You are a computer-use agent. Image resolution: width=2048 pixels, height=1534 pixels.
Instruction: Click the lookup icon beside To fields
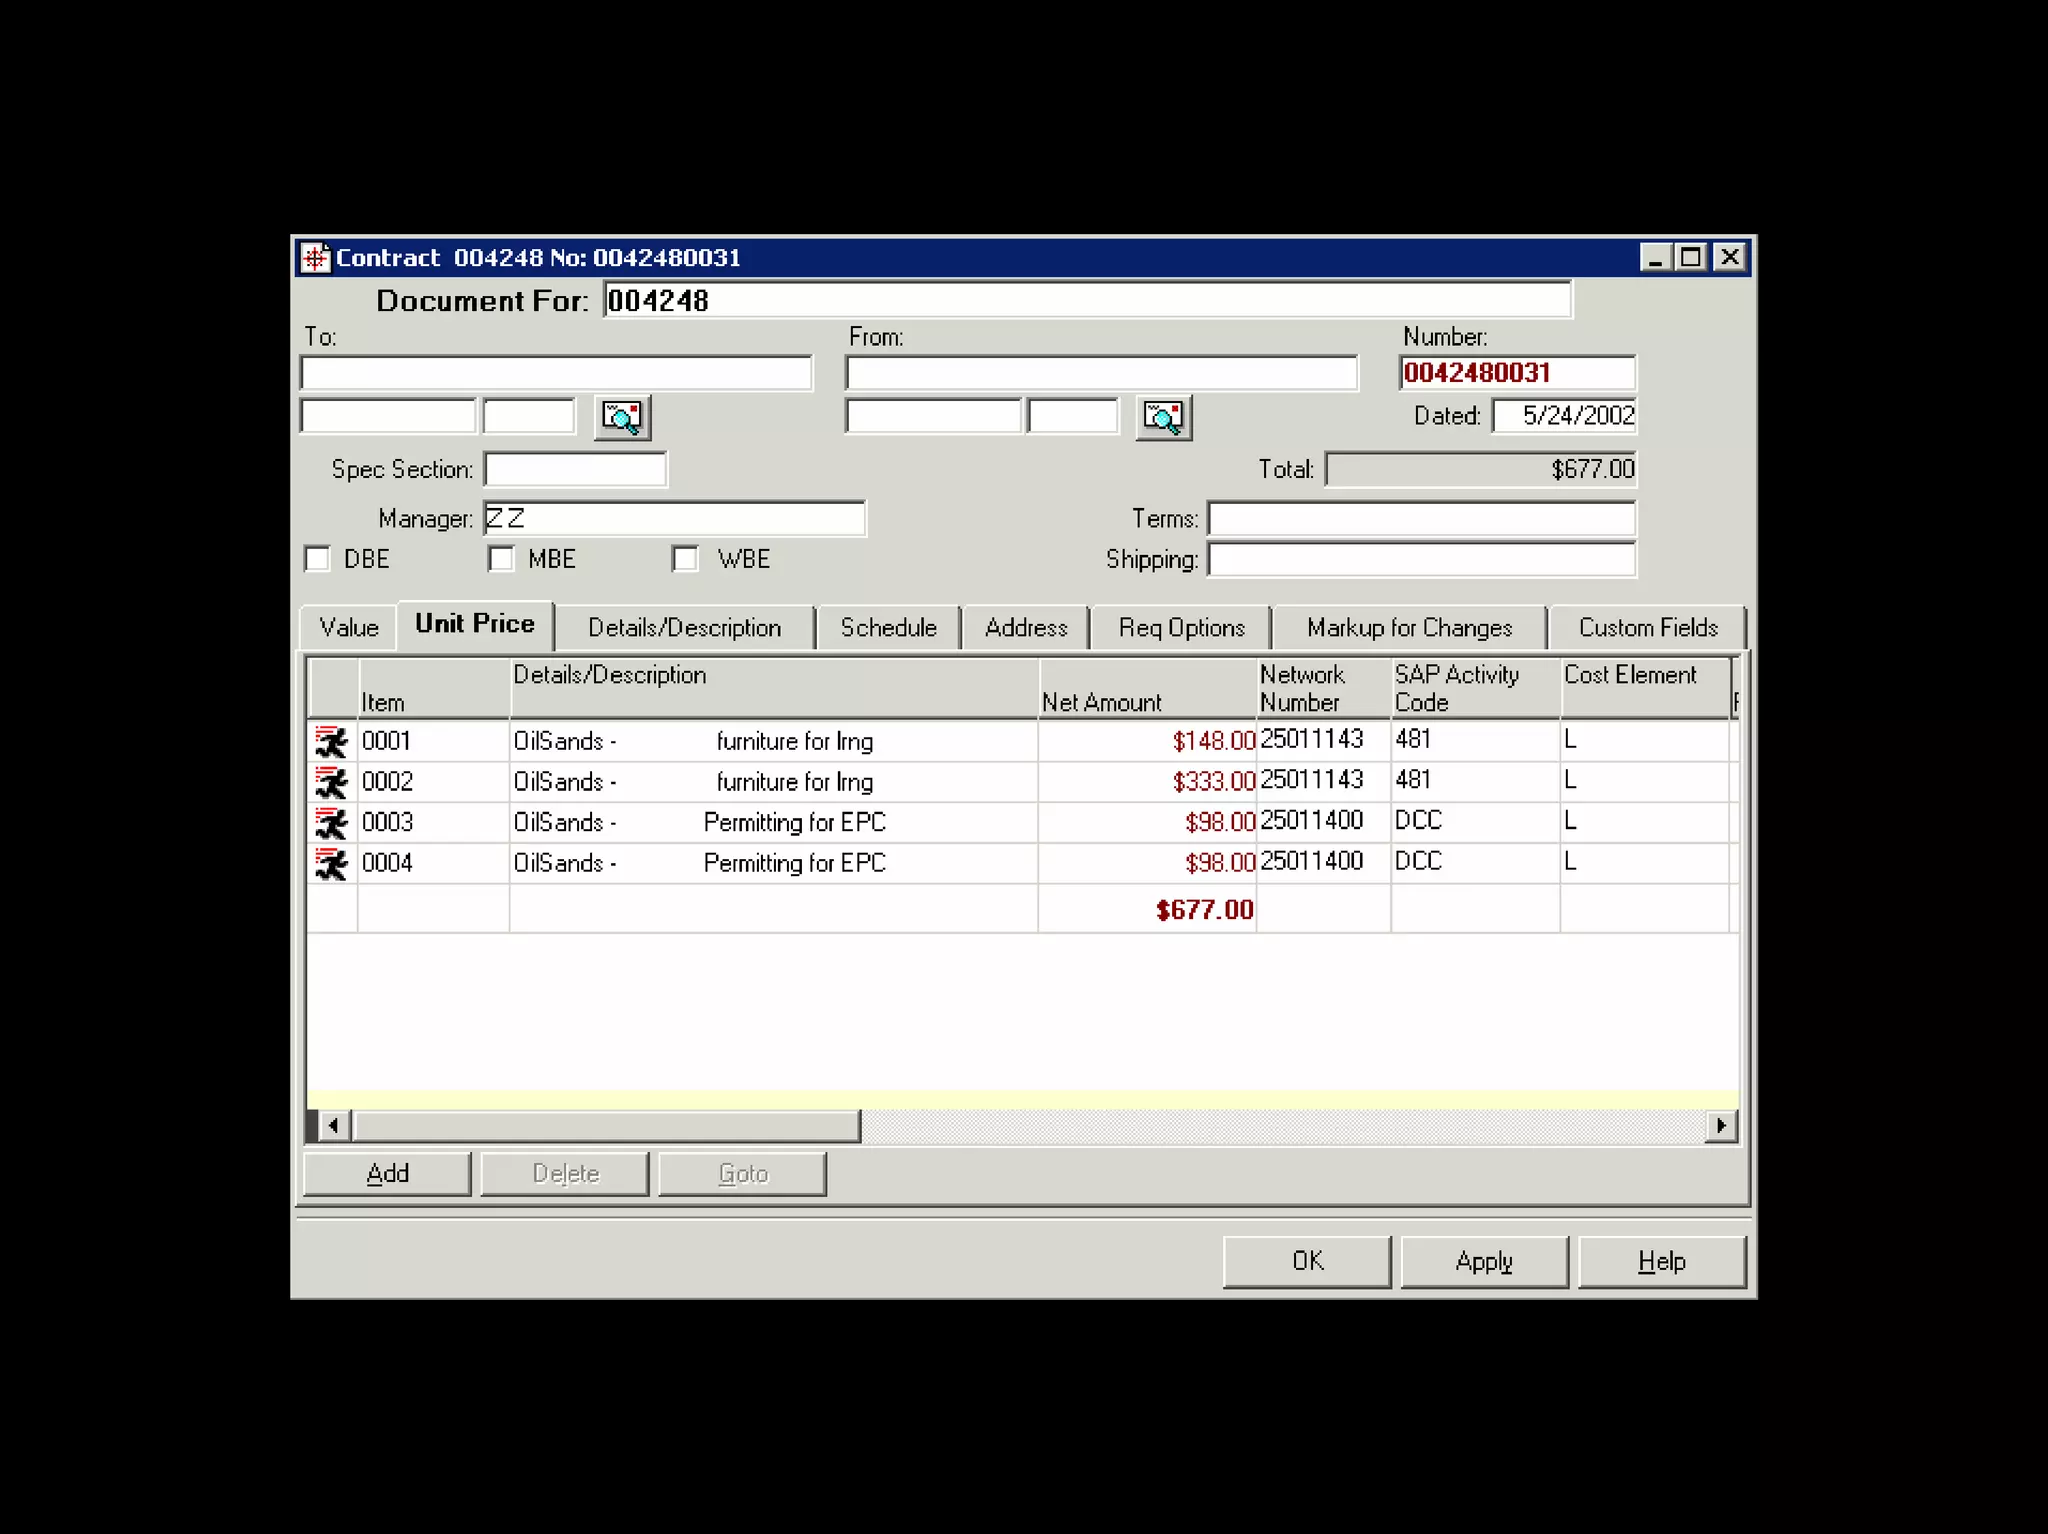tap(622, 417)
